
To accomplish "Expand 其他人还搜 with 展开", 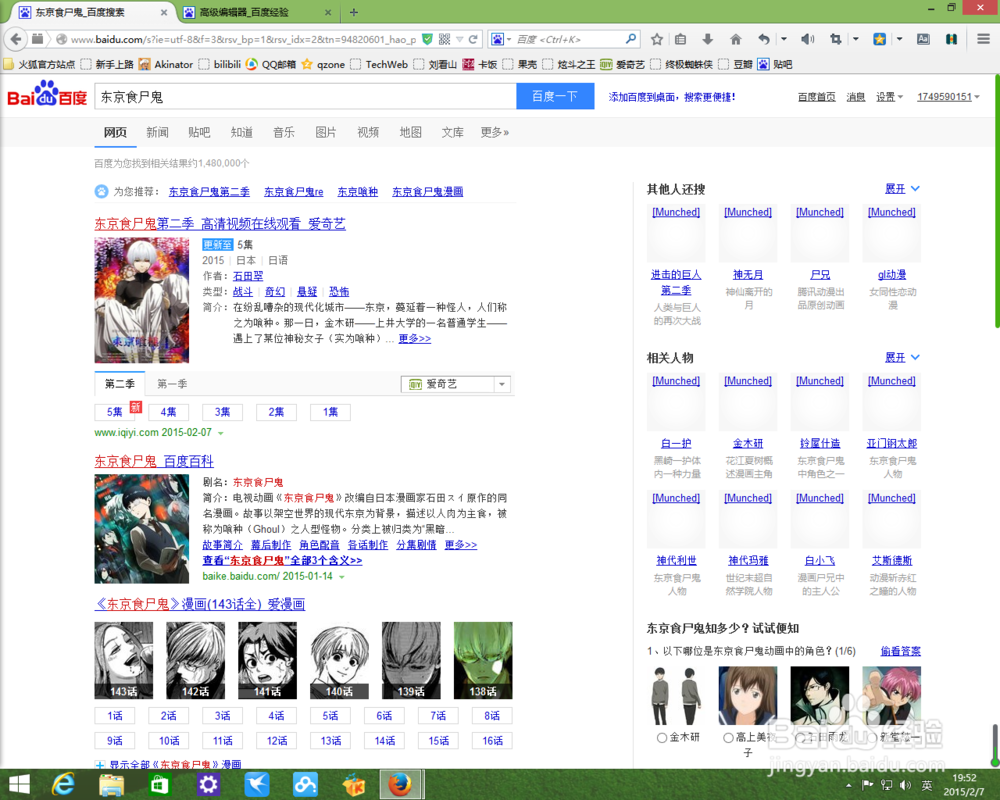I will point(902,189).
